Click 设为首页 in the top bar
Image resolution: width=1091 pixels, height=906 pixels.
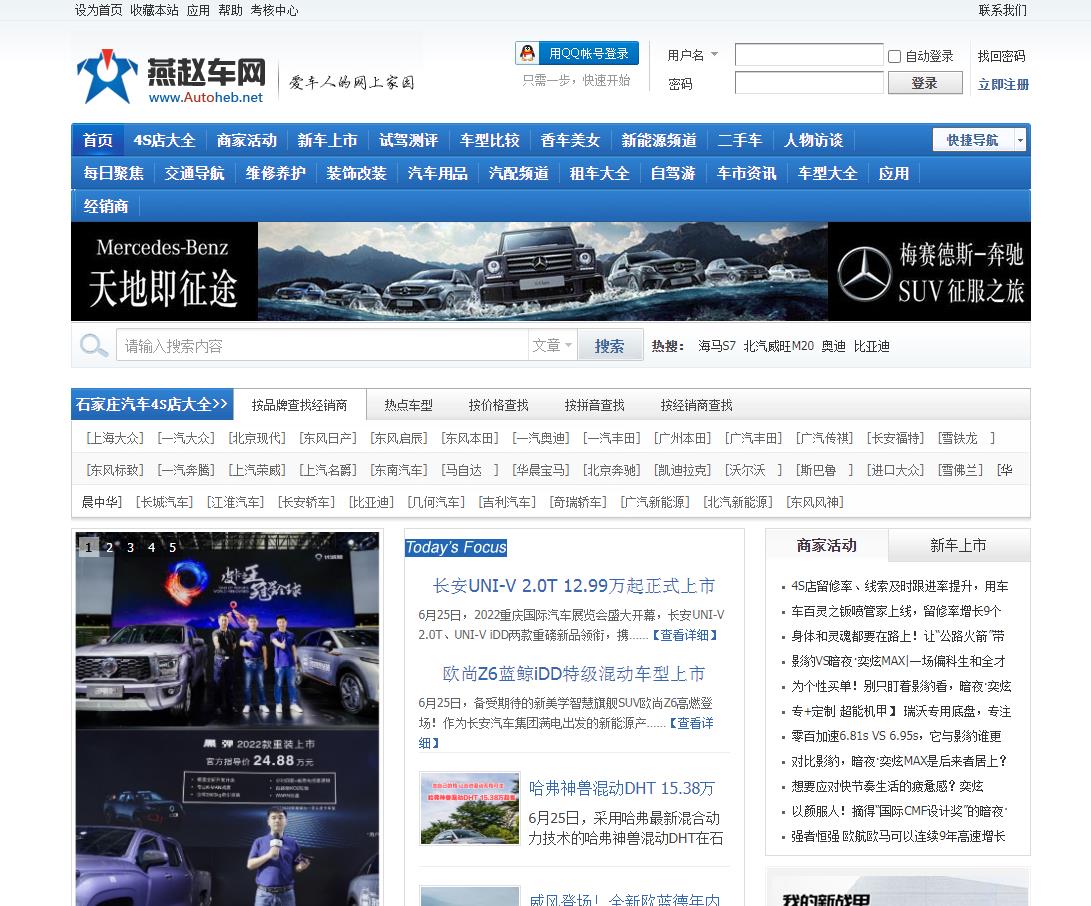tap(98, 10)
